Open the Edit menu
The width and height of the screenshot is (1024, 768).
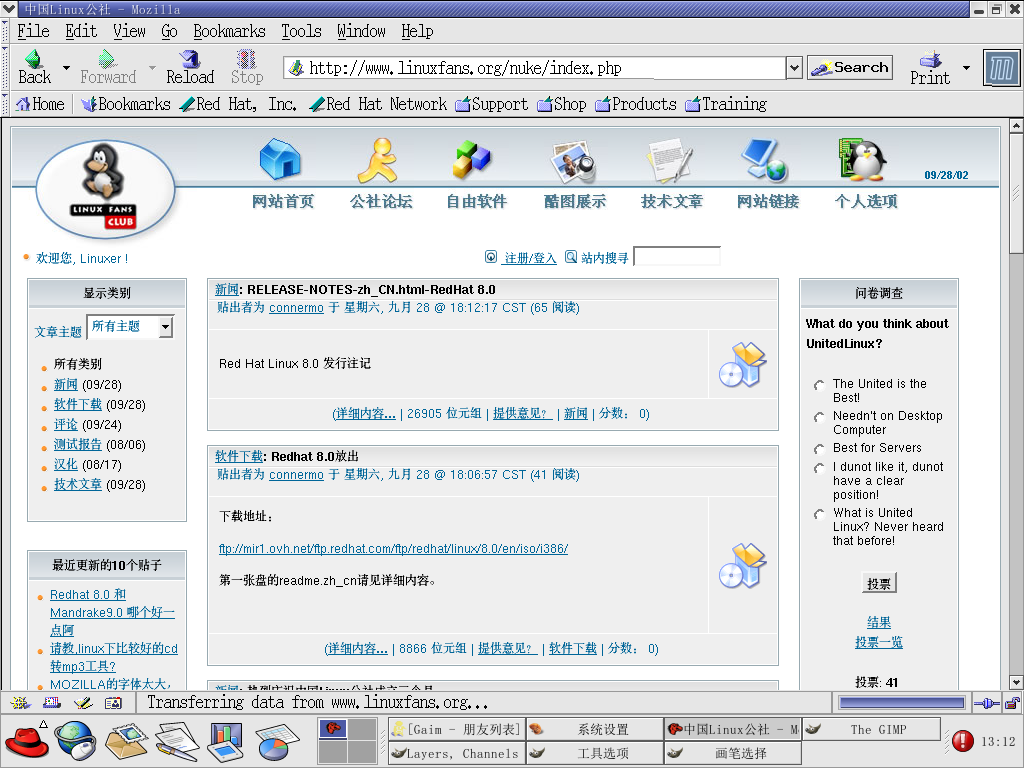[81, 31]
